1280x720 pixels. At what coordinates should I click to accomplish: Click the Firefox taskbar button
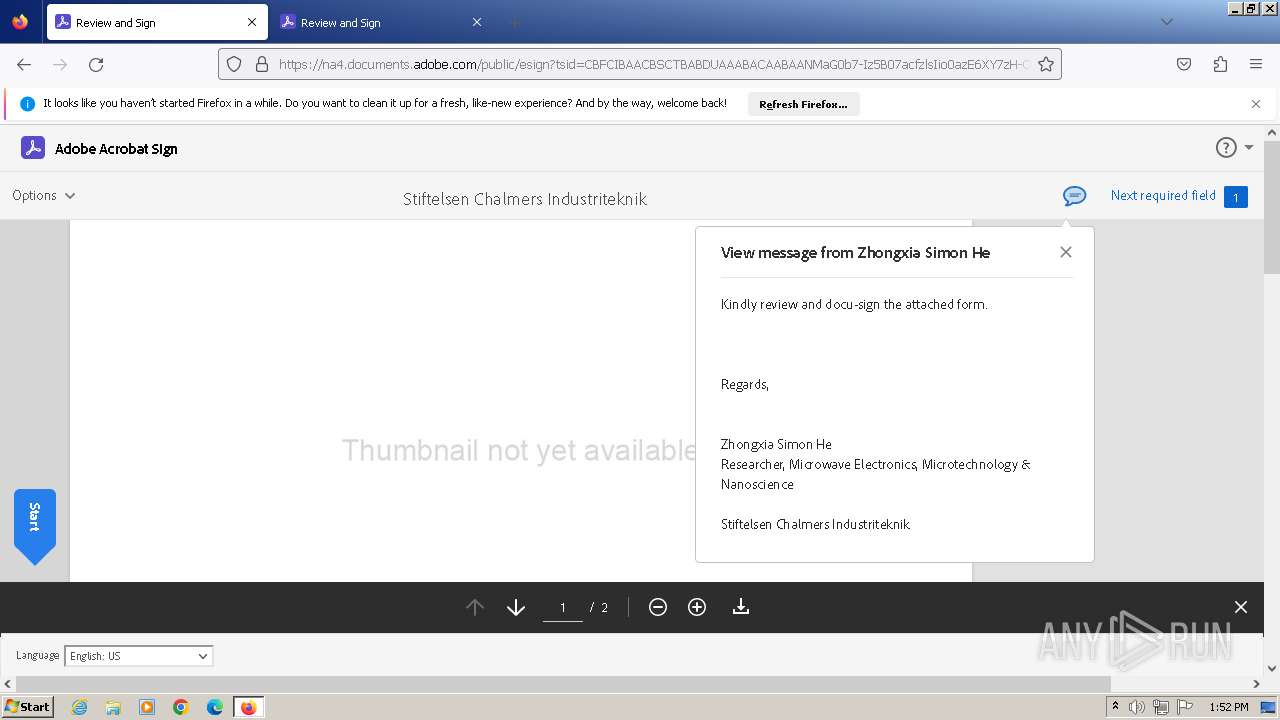248,707
